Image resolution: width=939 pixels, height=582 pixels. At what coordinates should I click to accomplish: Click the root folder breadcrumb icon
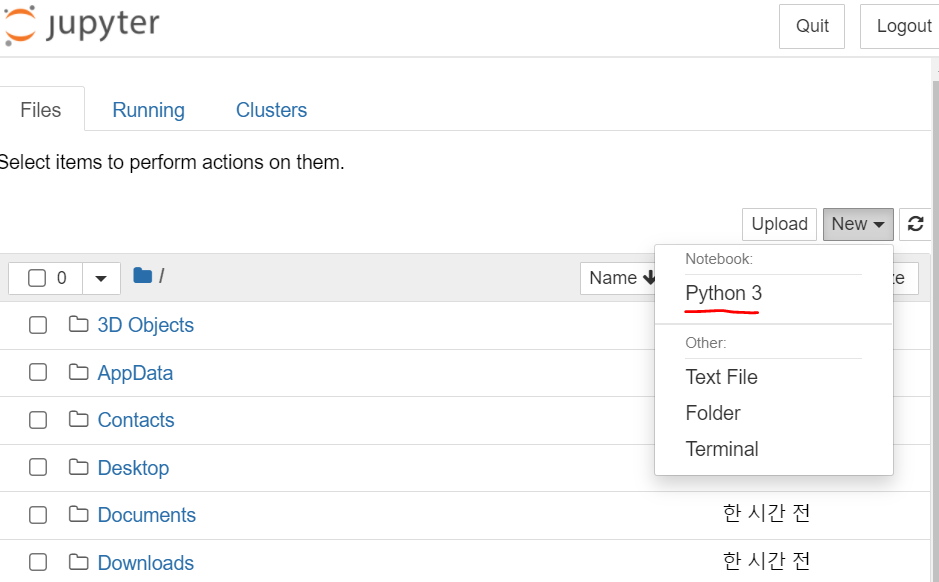pos(142,275)
